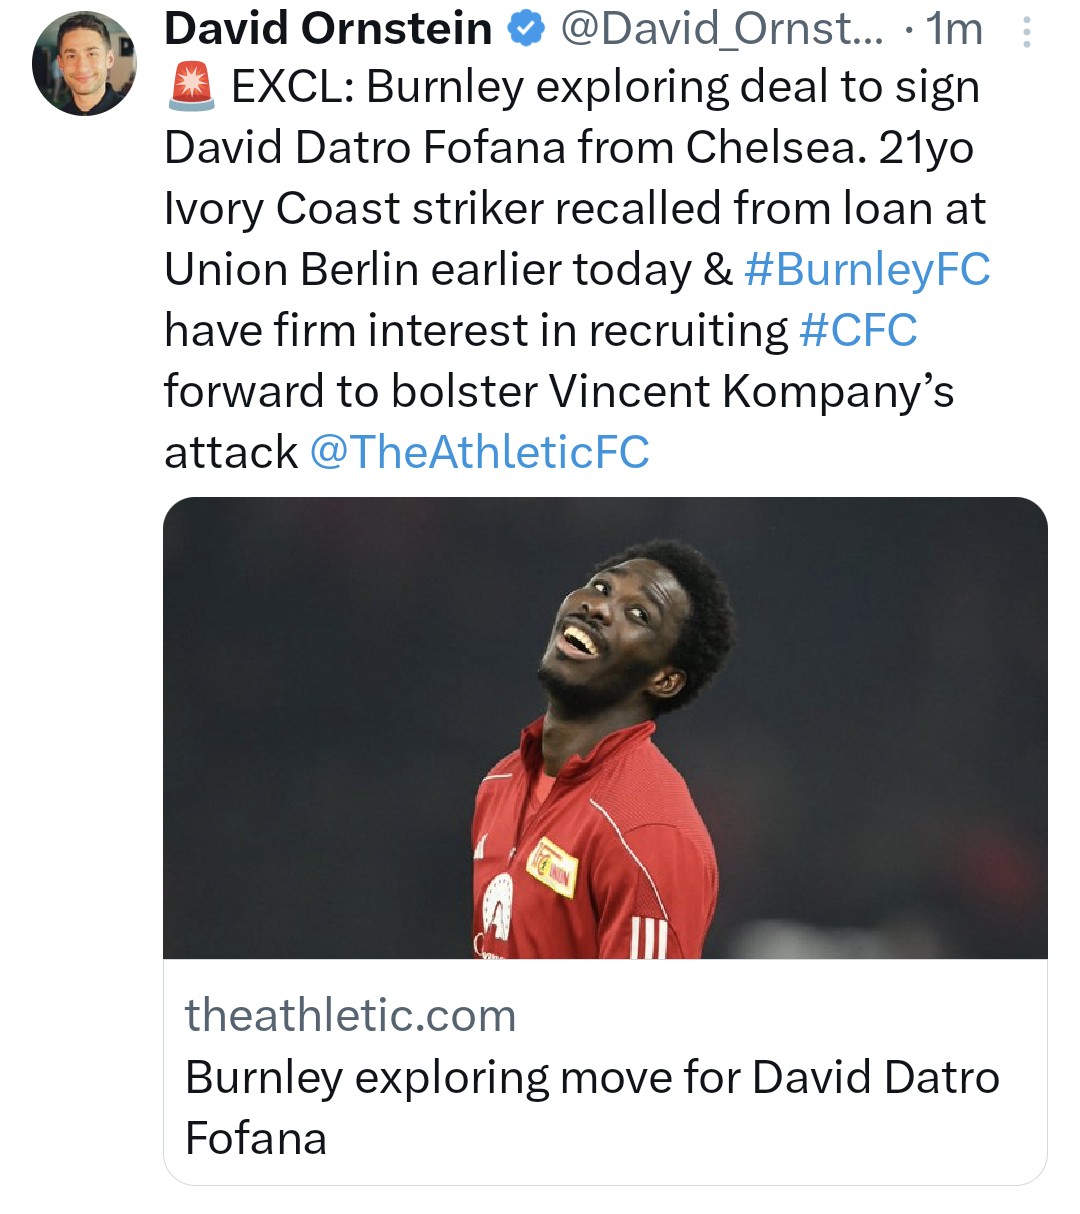Click 'have firm interest in recruiting' text
The width and height of the screenshot is (1080, 1214).
pos(476,331)
